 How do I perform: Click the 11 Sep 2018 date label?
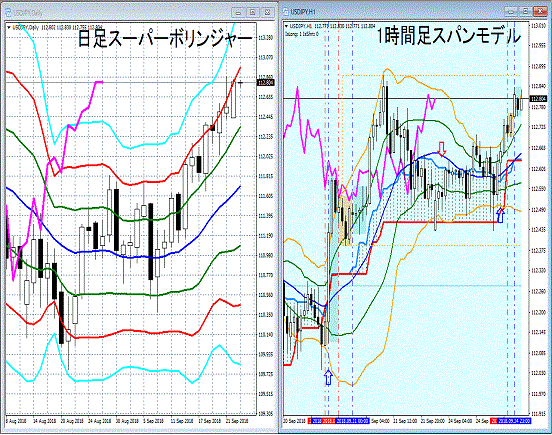[x=182, y=421]
